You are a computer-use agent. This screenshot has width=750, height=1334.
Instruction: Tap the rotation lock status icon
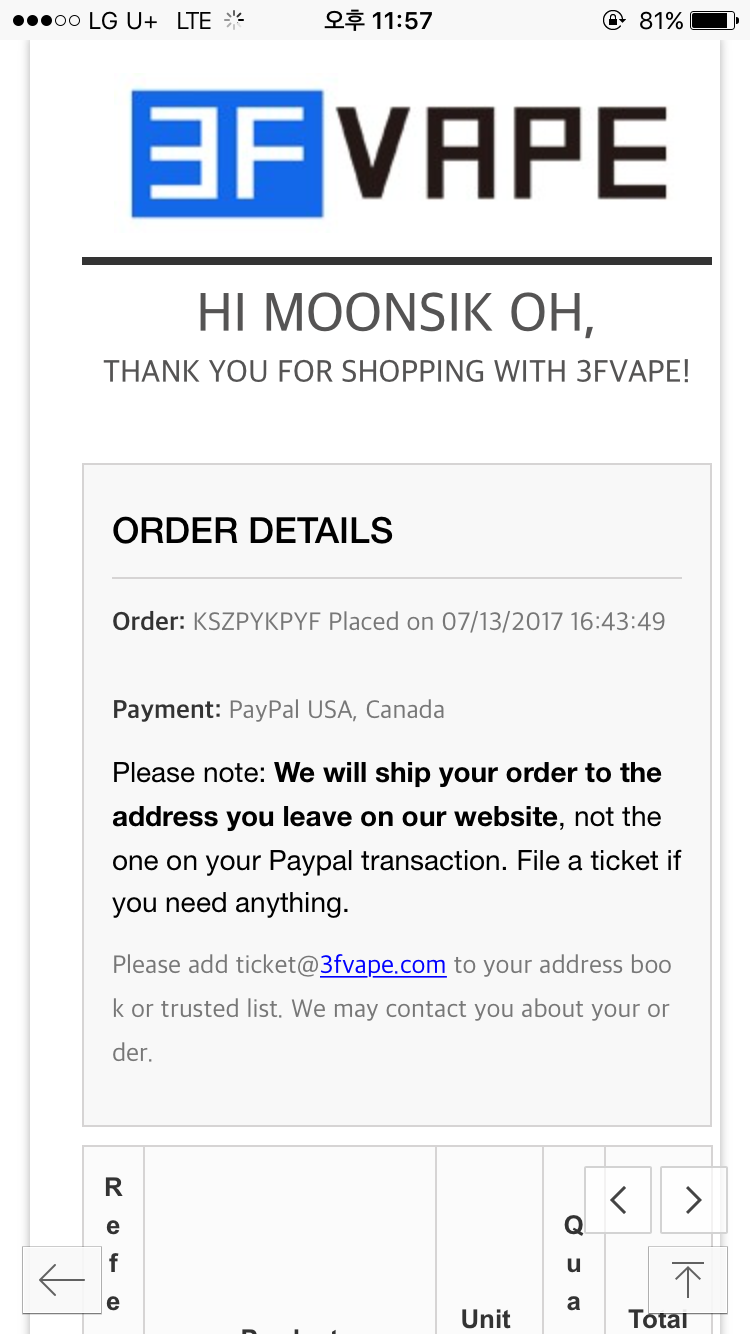pos(614,20)
